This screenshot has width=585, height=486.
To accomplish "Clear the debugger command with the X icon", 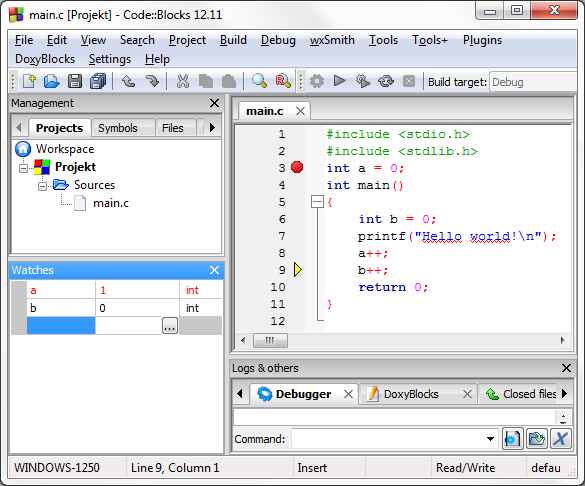I will [x=560, y=439].
